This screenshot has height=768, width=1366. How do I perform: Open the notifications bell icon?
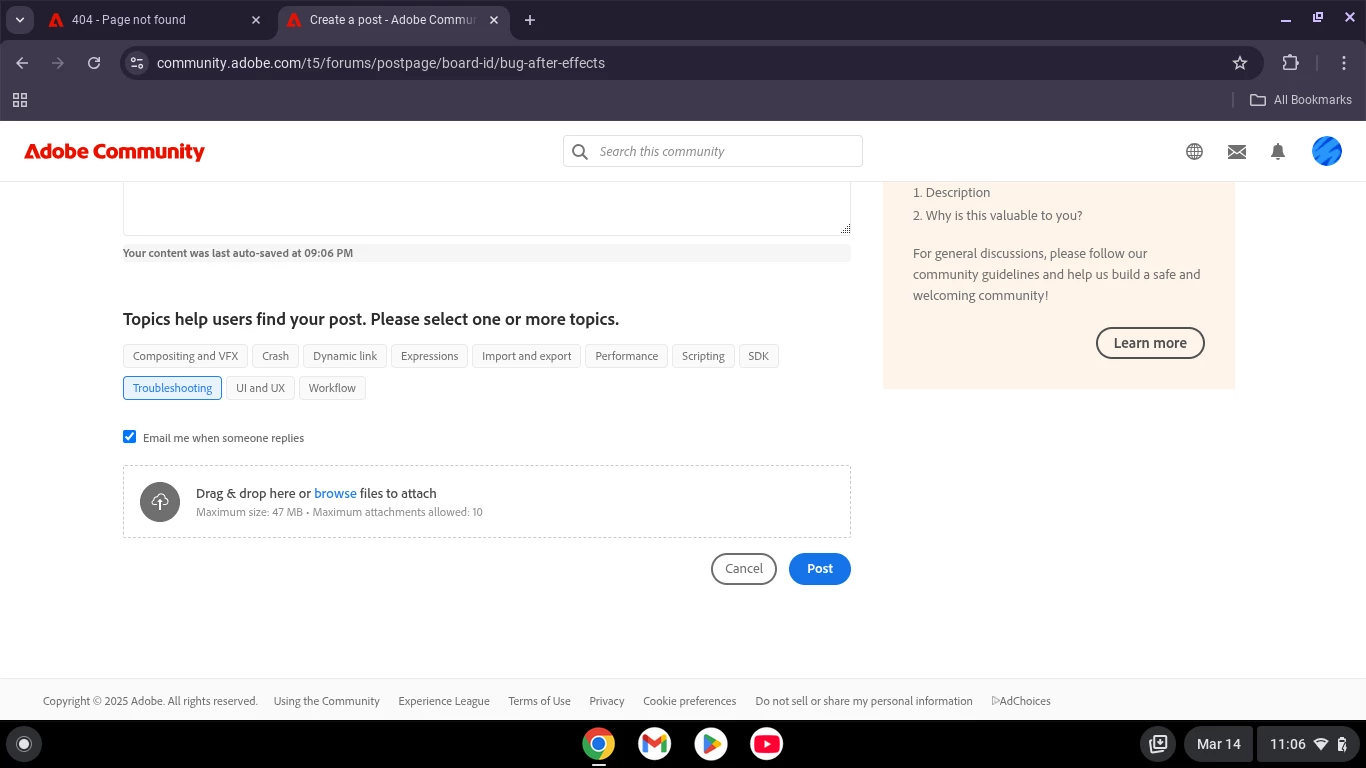coord(1278,152)
